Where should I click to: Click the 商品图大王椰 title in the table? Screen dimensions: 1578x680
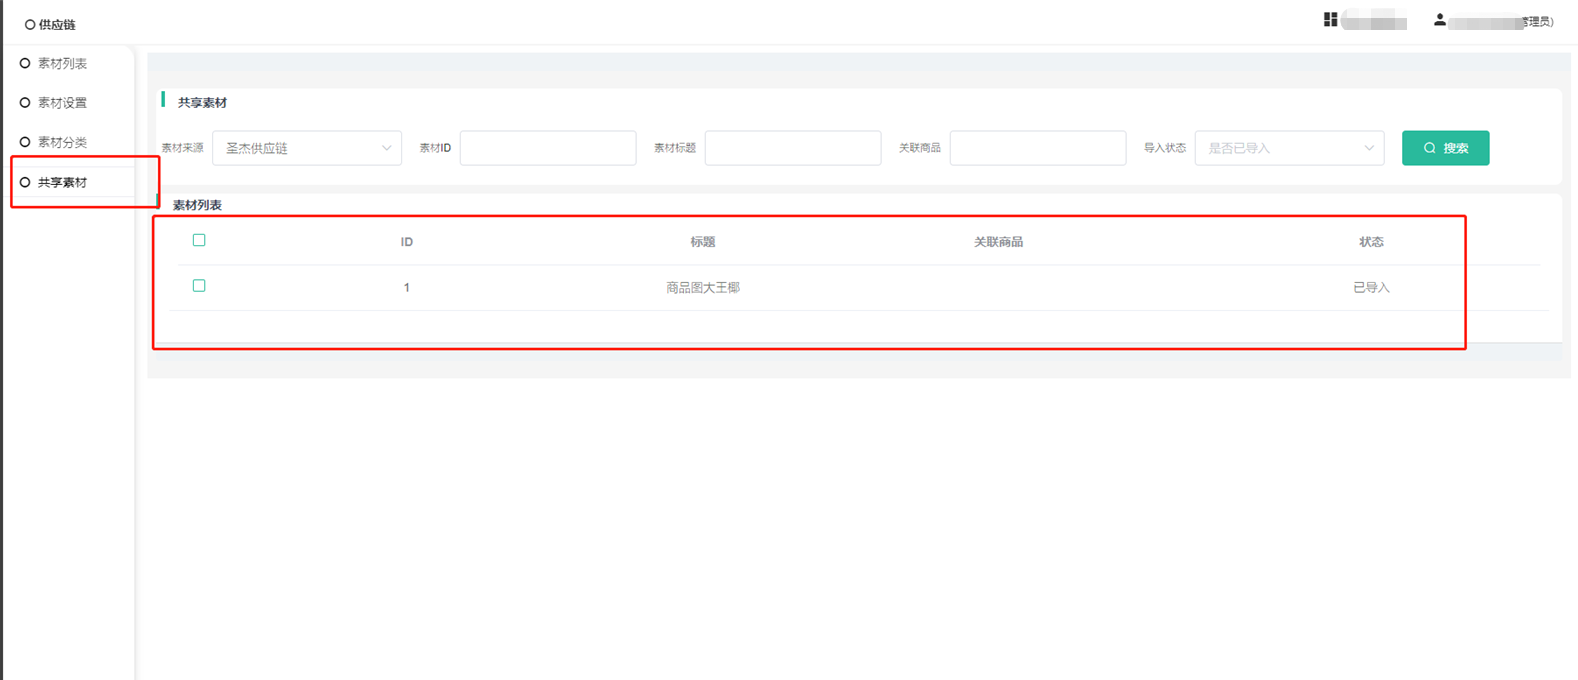(x=703, y=288)
